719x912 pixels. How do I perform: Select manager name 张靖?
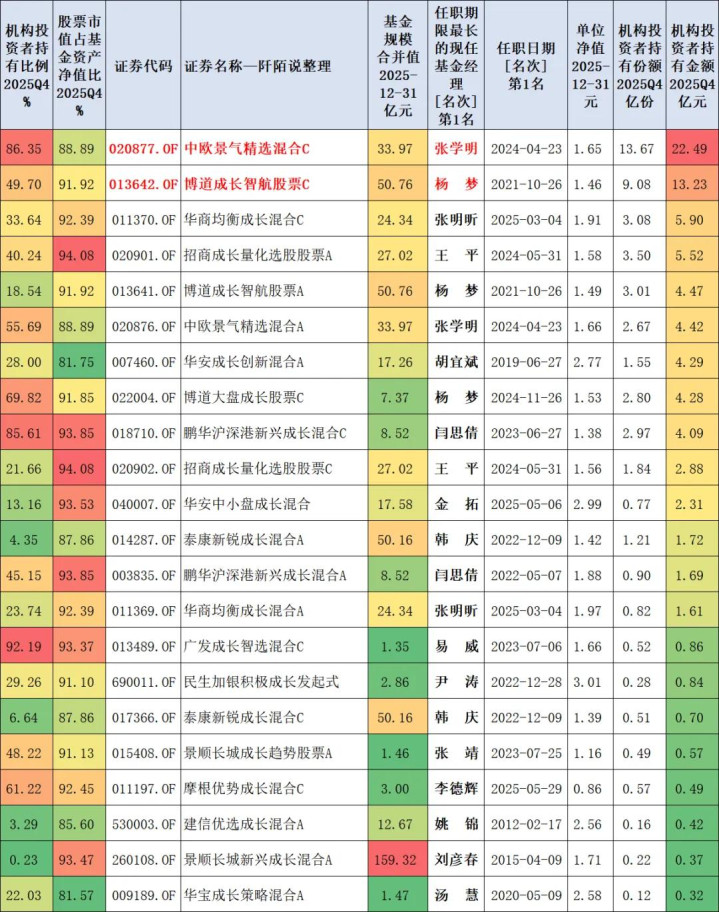(456, 753)
